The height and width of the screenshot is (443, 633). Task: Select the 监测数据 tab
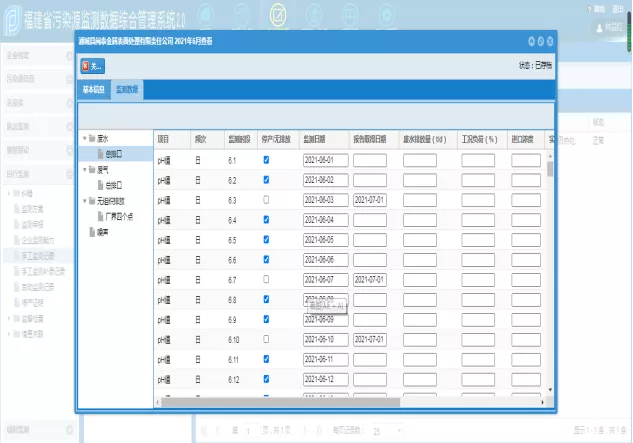click(x=126, y=90)
